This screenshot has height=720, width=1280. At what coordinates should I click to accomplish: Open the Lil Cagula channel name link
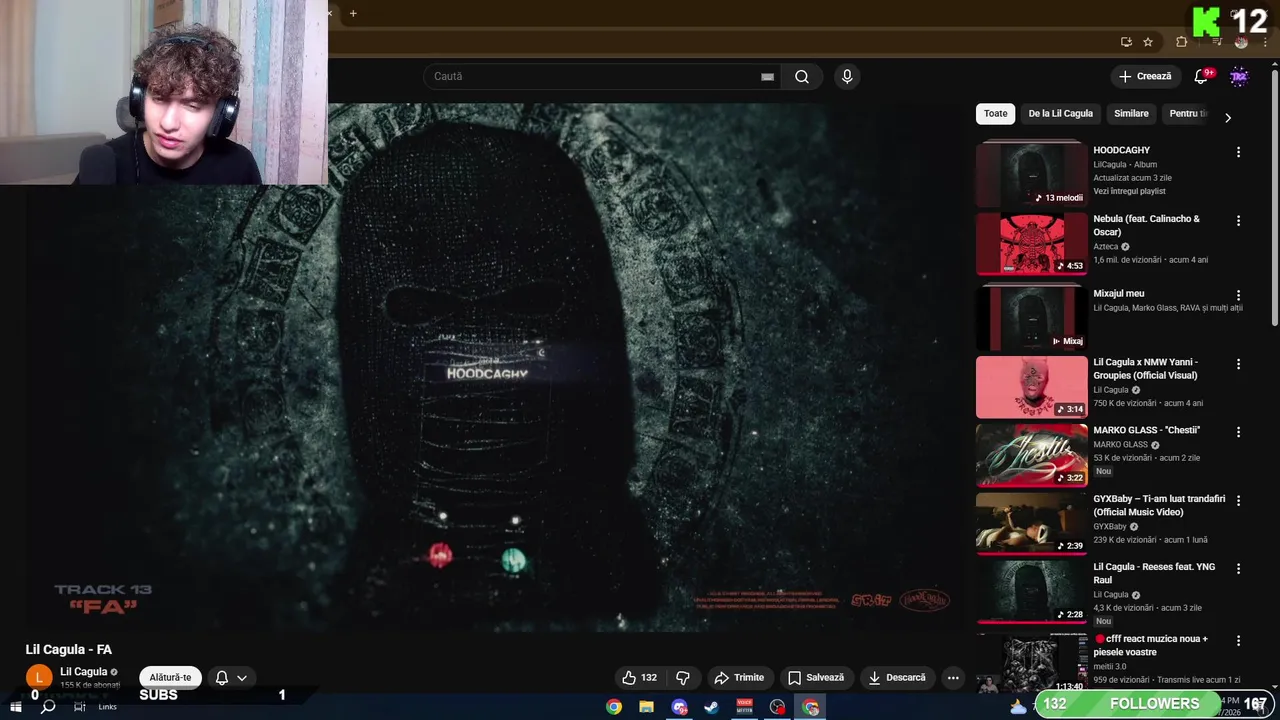click(x=83, y=672)
